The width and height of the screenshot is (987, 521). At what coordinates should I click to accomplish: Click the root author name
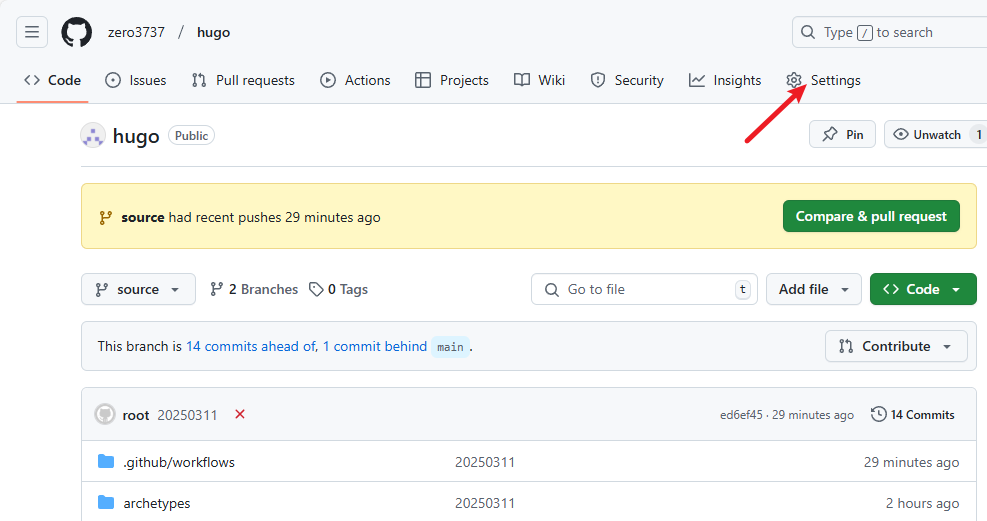coord(136,415)
